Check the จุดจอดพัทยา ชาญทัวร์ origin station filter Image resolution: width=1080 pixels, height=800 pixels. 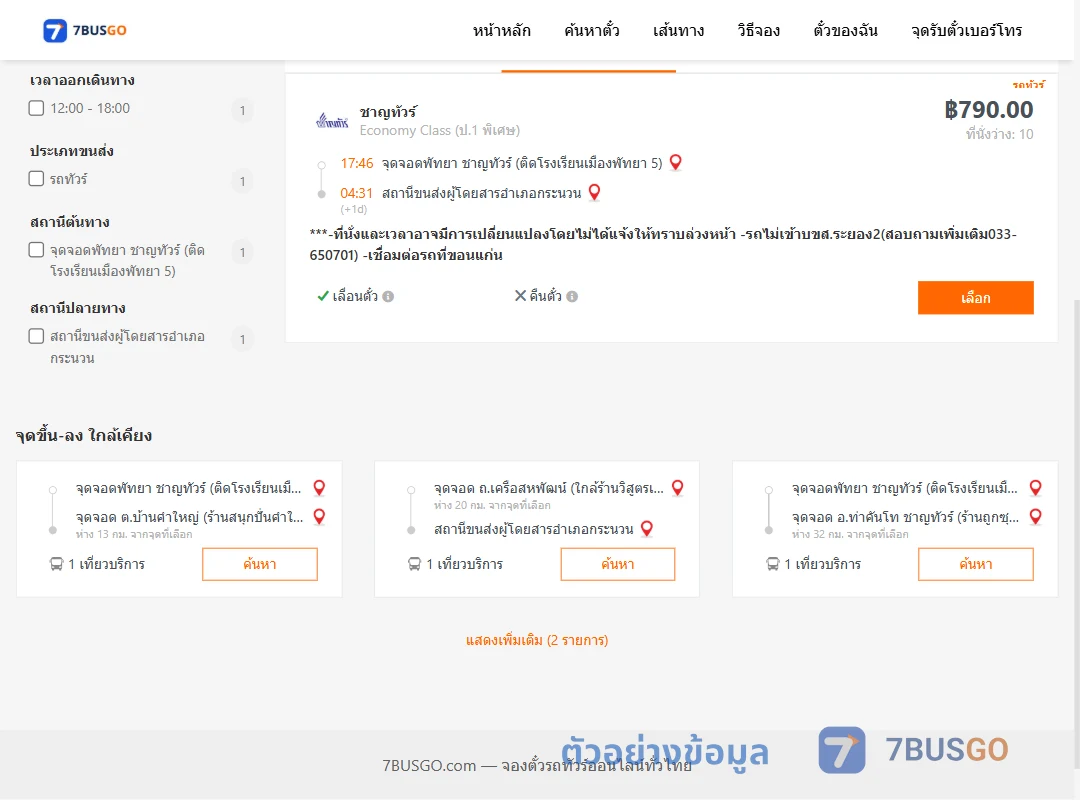click(37, 249)
